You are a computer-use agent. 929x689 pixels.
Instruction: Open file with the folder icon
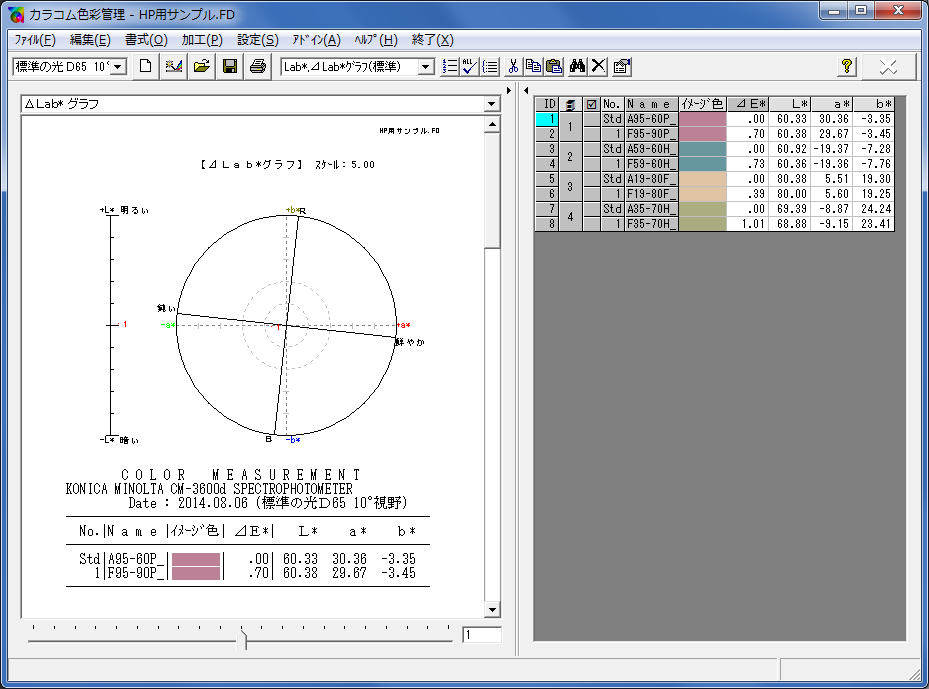pyautogui.click(x=201, y=66)
